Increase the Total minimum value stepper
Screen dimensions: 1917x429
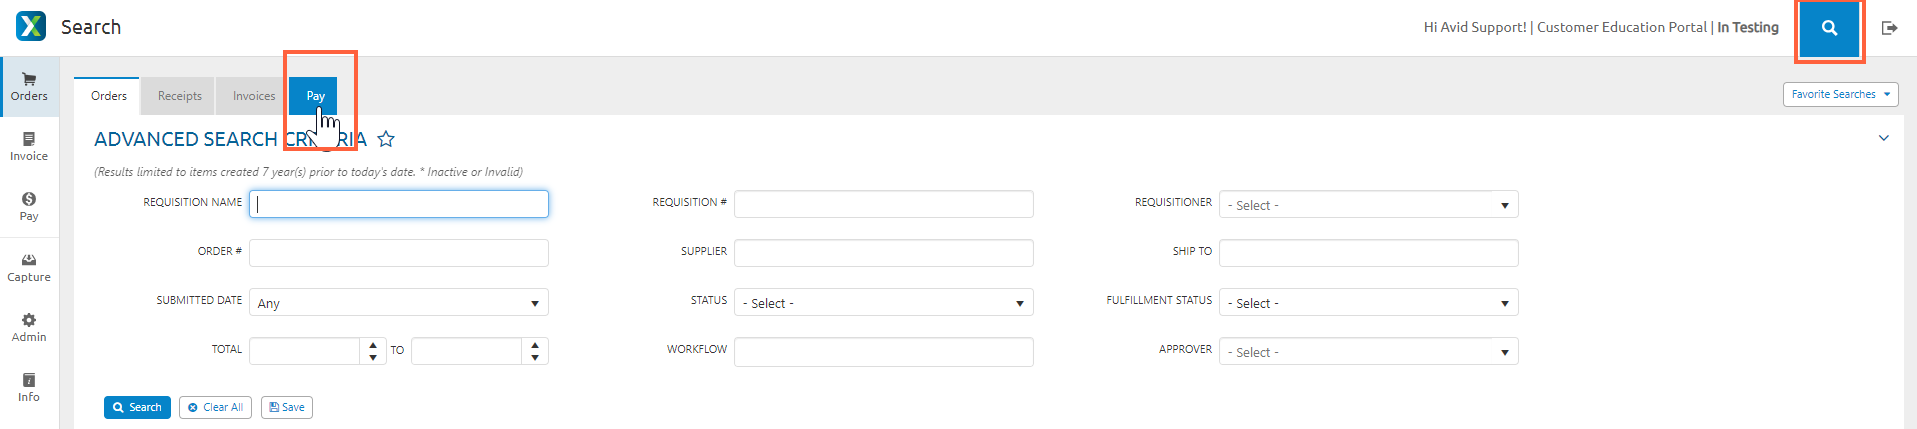click(373, 345)
